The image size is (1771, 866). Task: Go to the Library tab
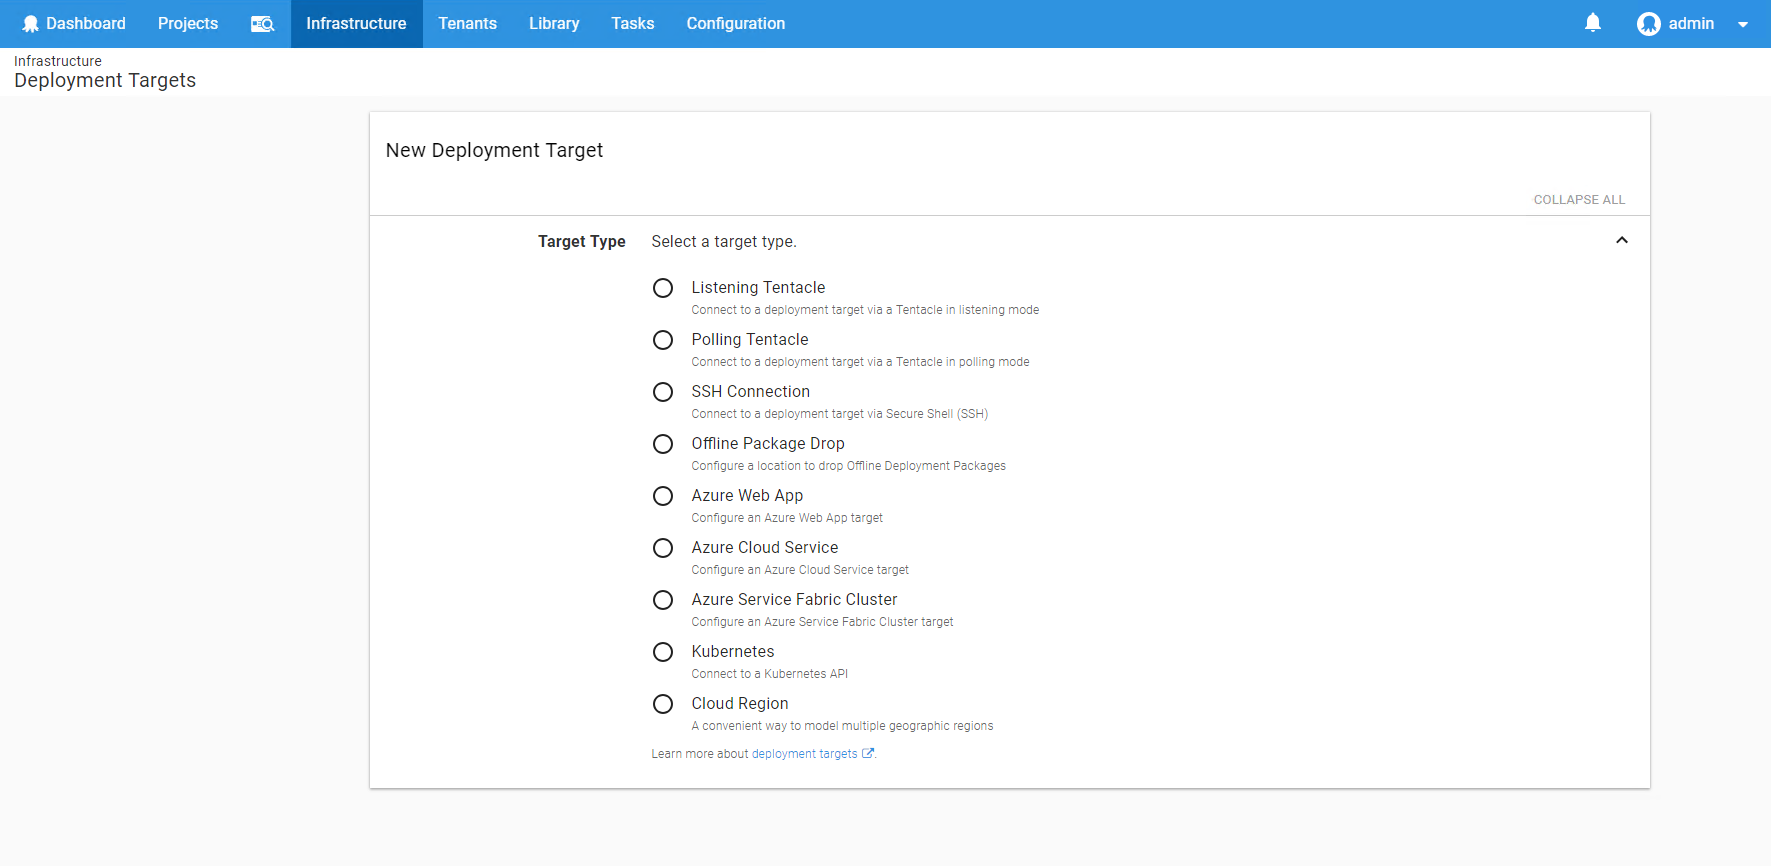coord(554,24)
